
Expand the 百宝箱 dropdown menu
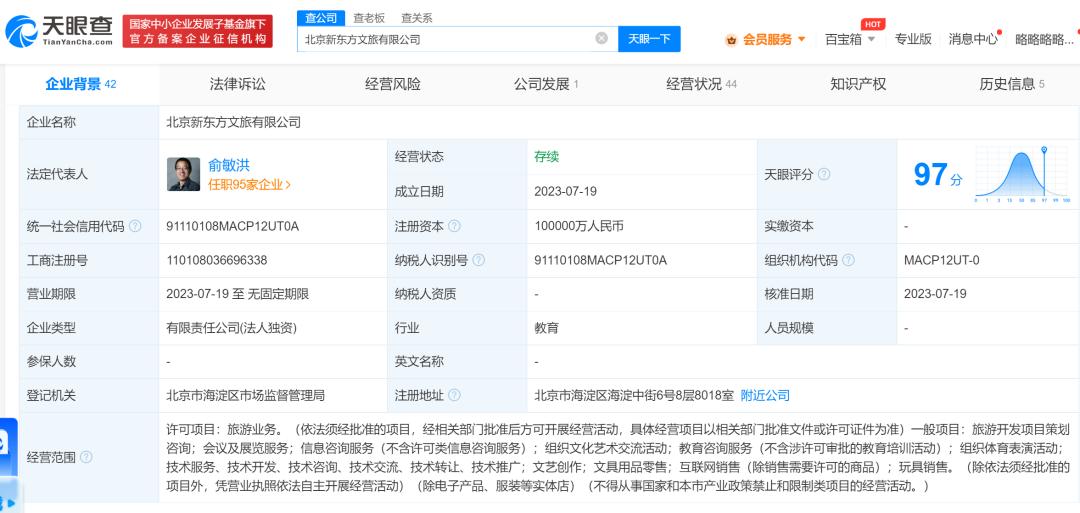point(850,39)
